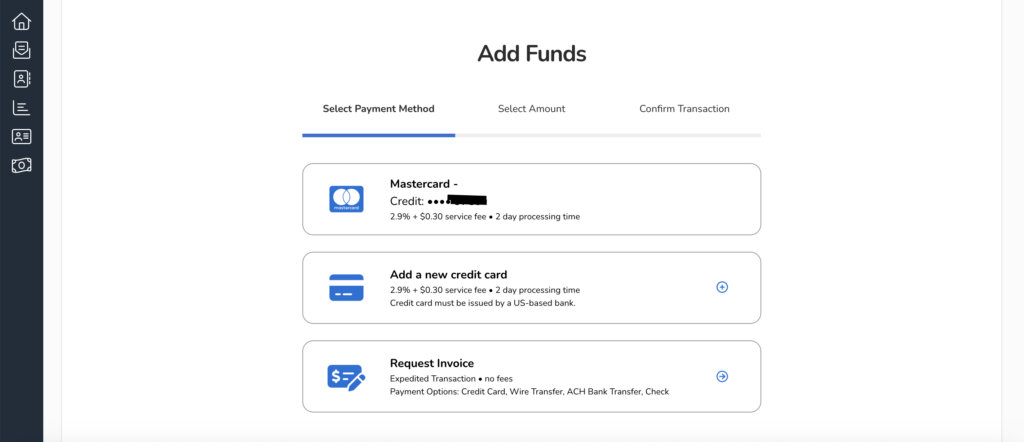Click the ID card sidebar icon
Image resolution: width=1024 pixels, height=442 pixels.
21,136
